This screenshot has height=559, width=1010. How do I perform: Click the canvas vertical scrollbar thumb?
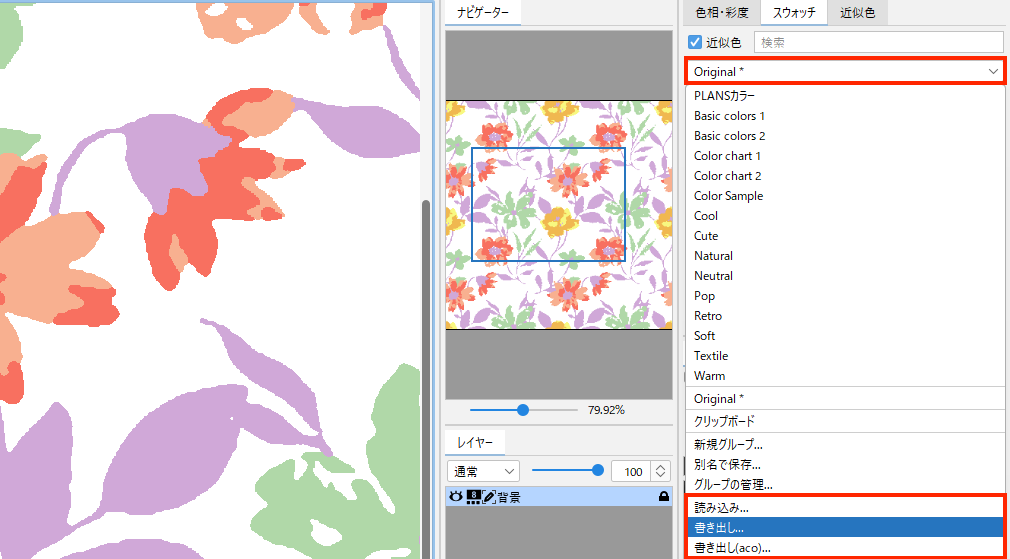[425, 379]
